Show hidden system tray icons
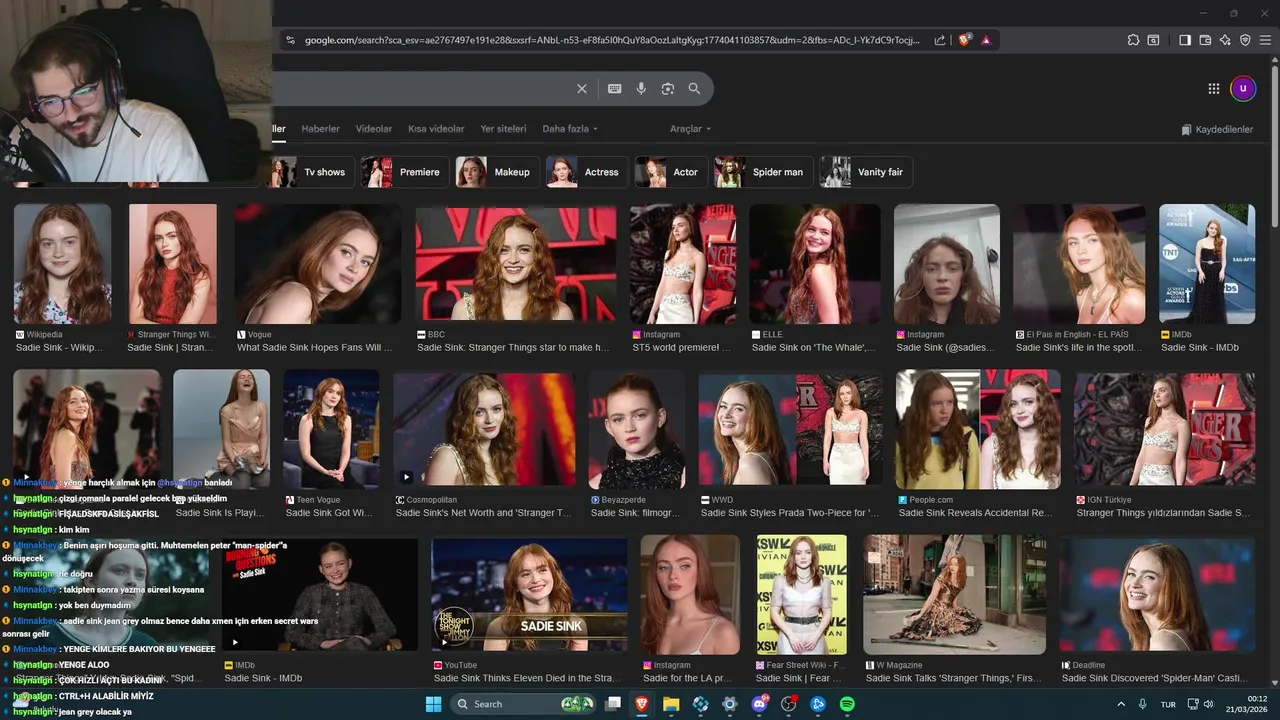 pyautogui.click(x=1120, y=704)
